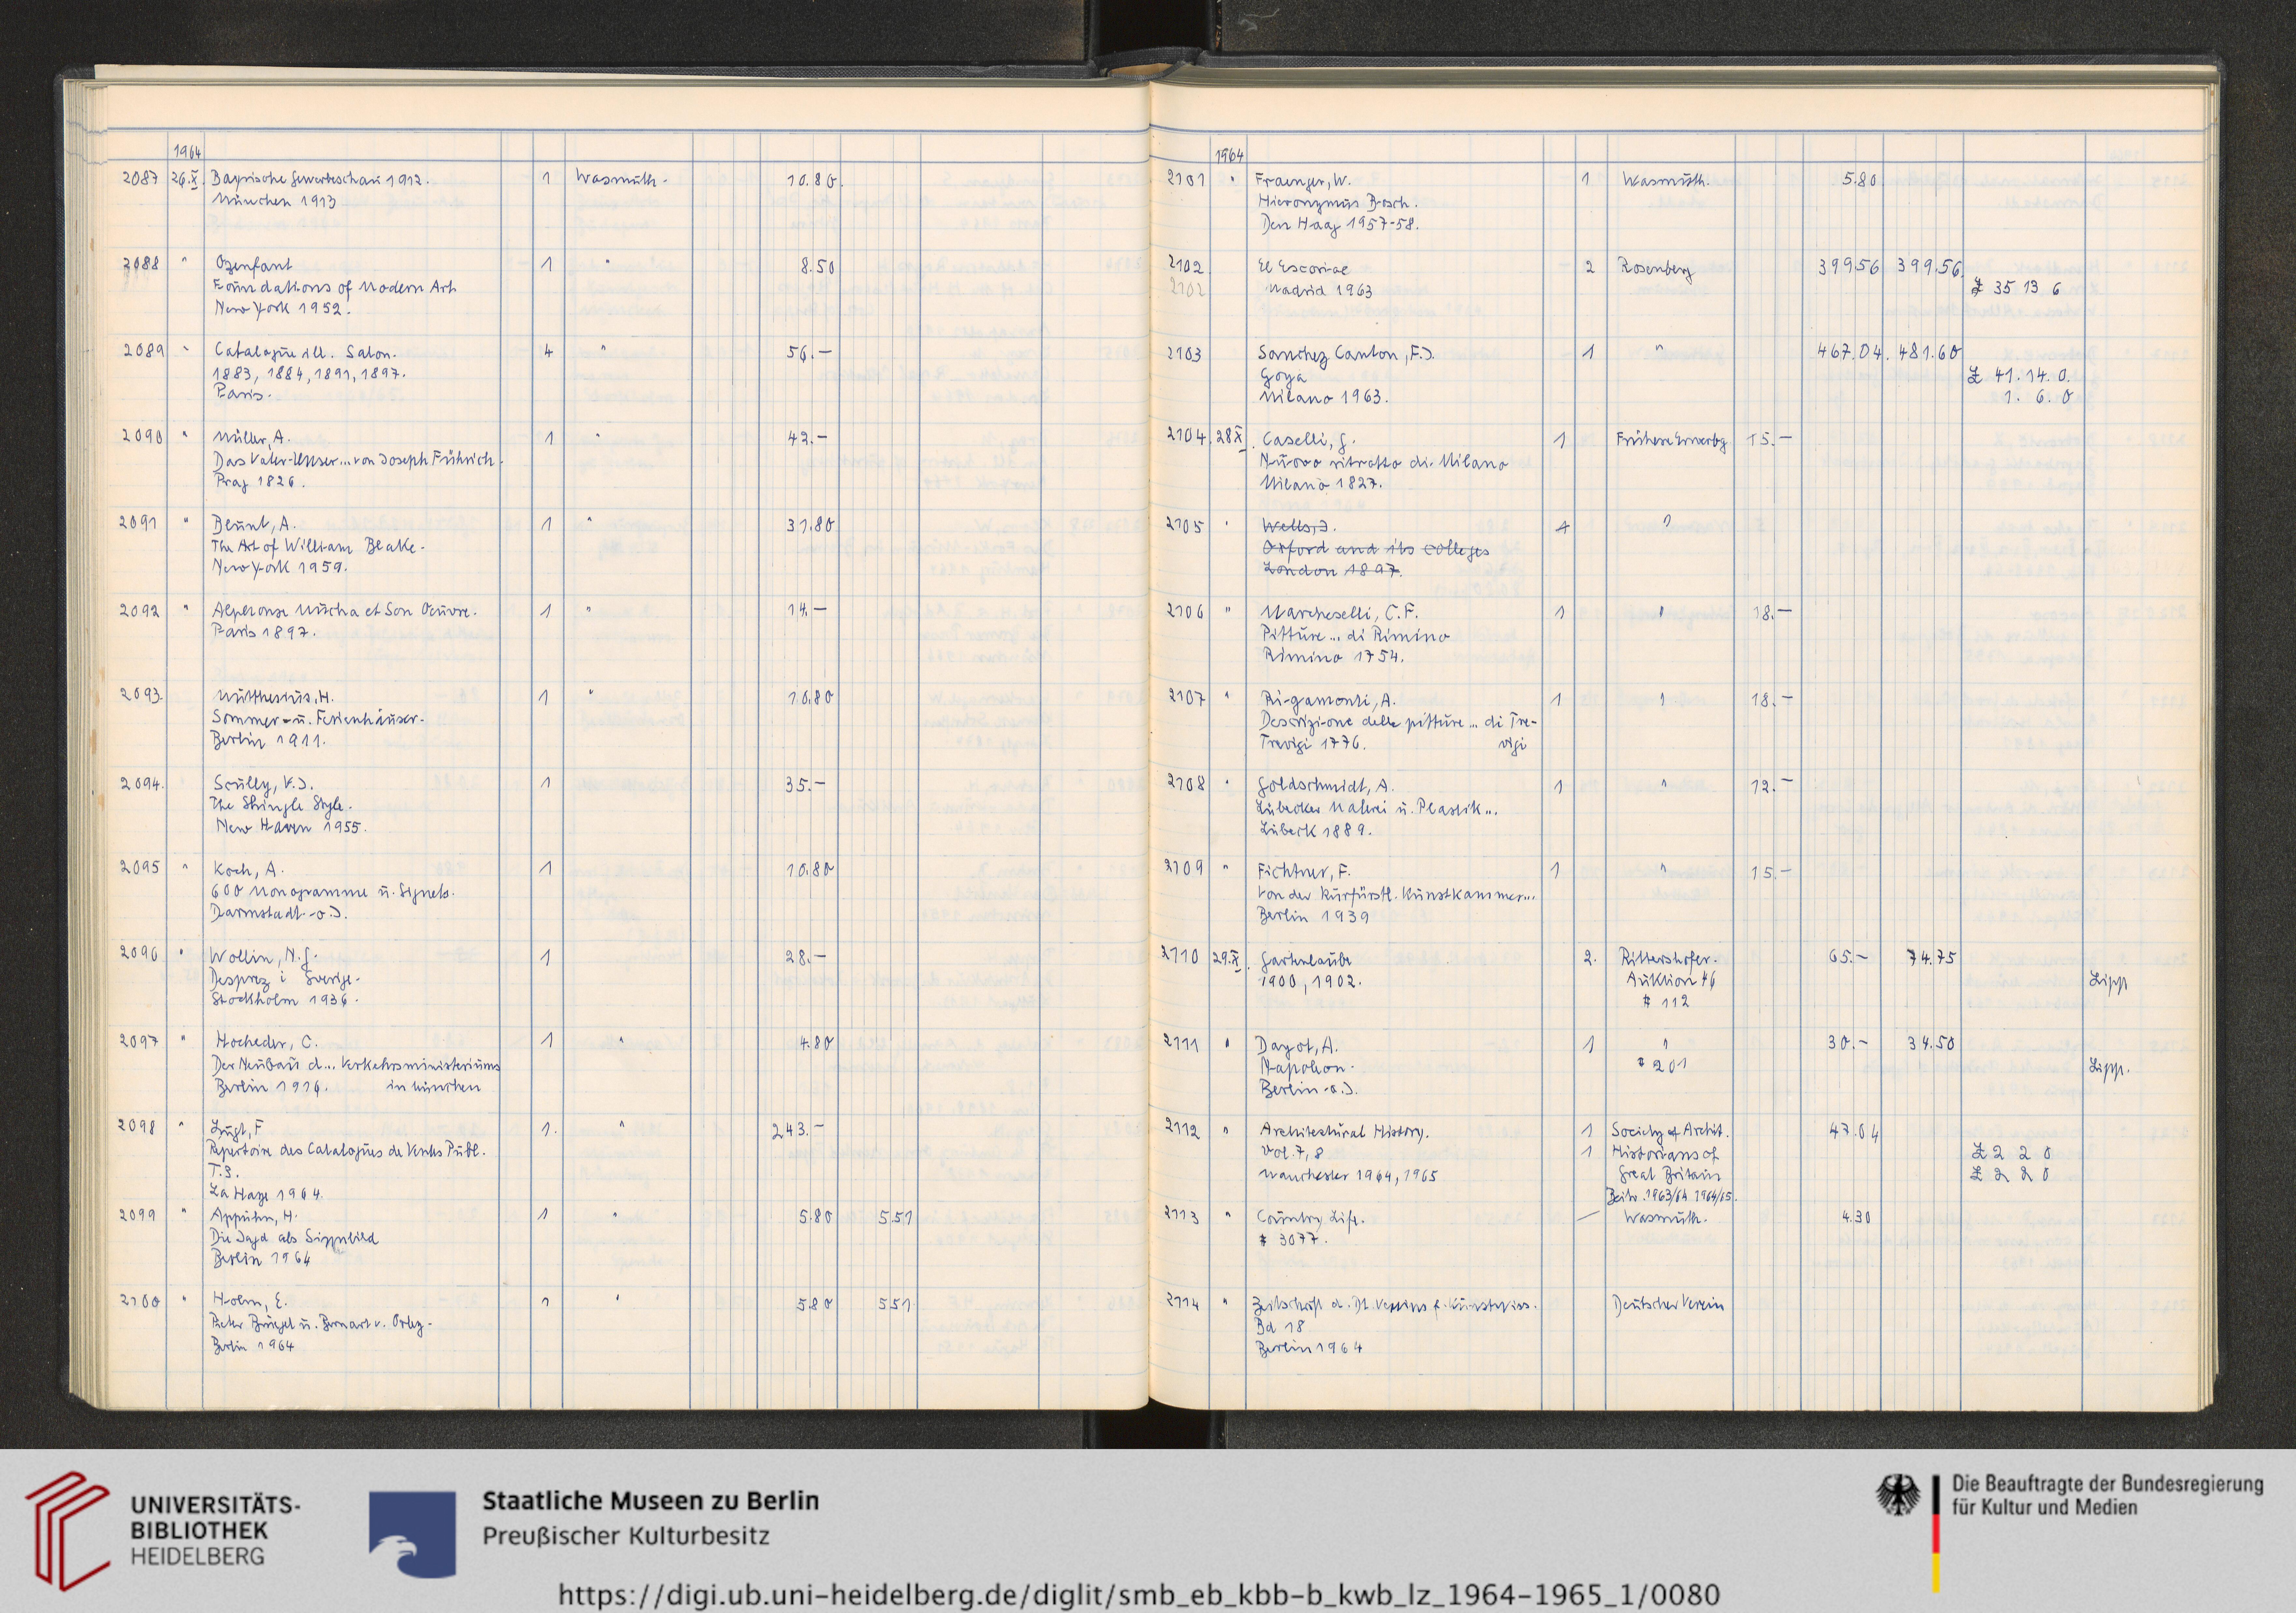Click entry 'Foundations of Modern Art'

pos(335,288)
